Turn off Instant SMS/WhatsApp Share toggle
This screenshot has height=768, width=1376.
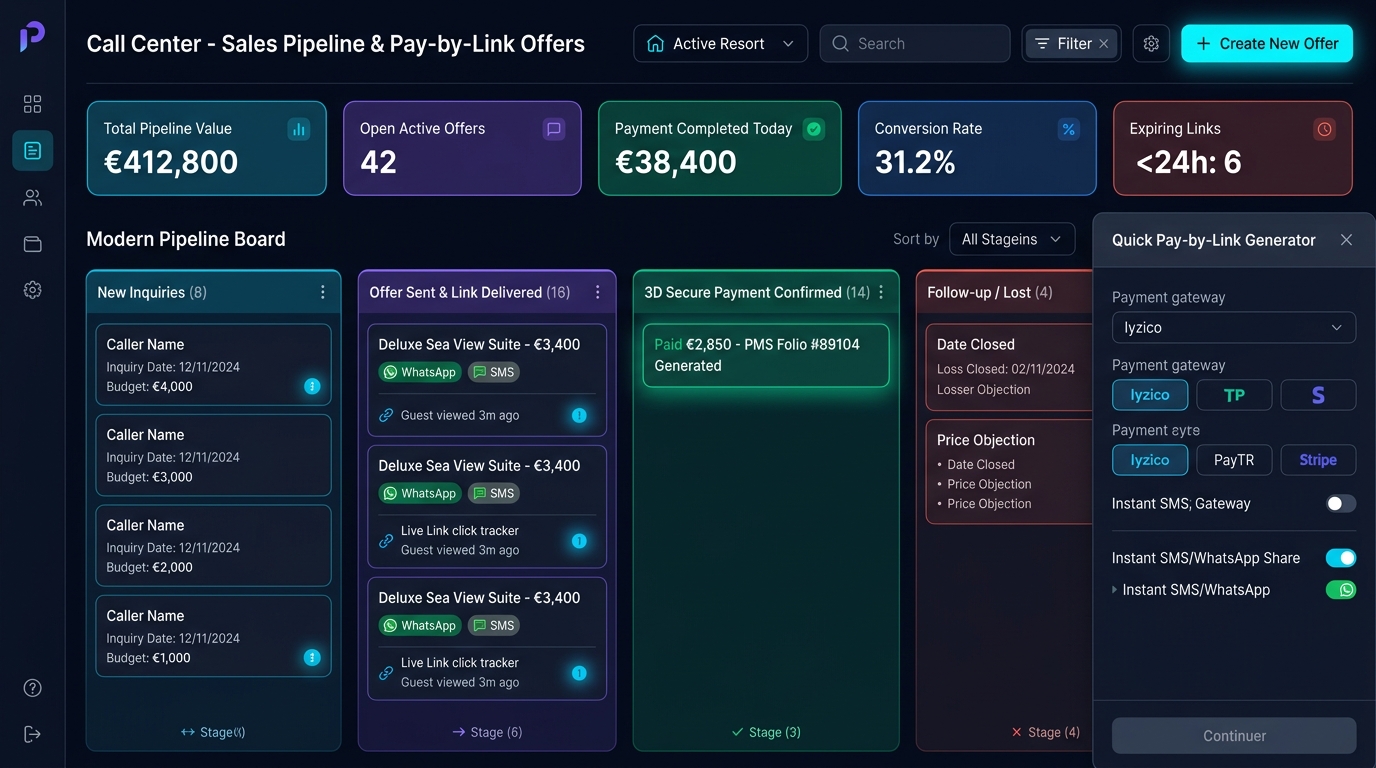pyautogui.click(x=1341, y=558)
